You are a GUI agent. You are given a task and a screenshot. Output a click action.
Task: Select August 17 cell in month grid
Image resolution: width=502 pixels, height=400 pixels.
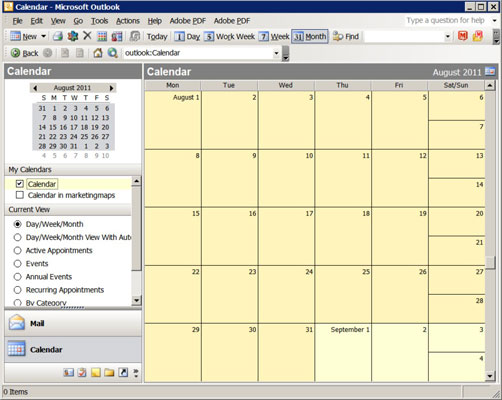(x=286, y=236)
